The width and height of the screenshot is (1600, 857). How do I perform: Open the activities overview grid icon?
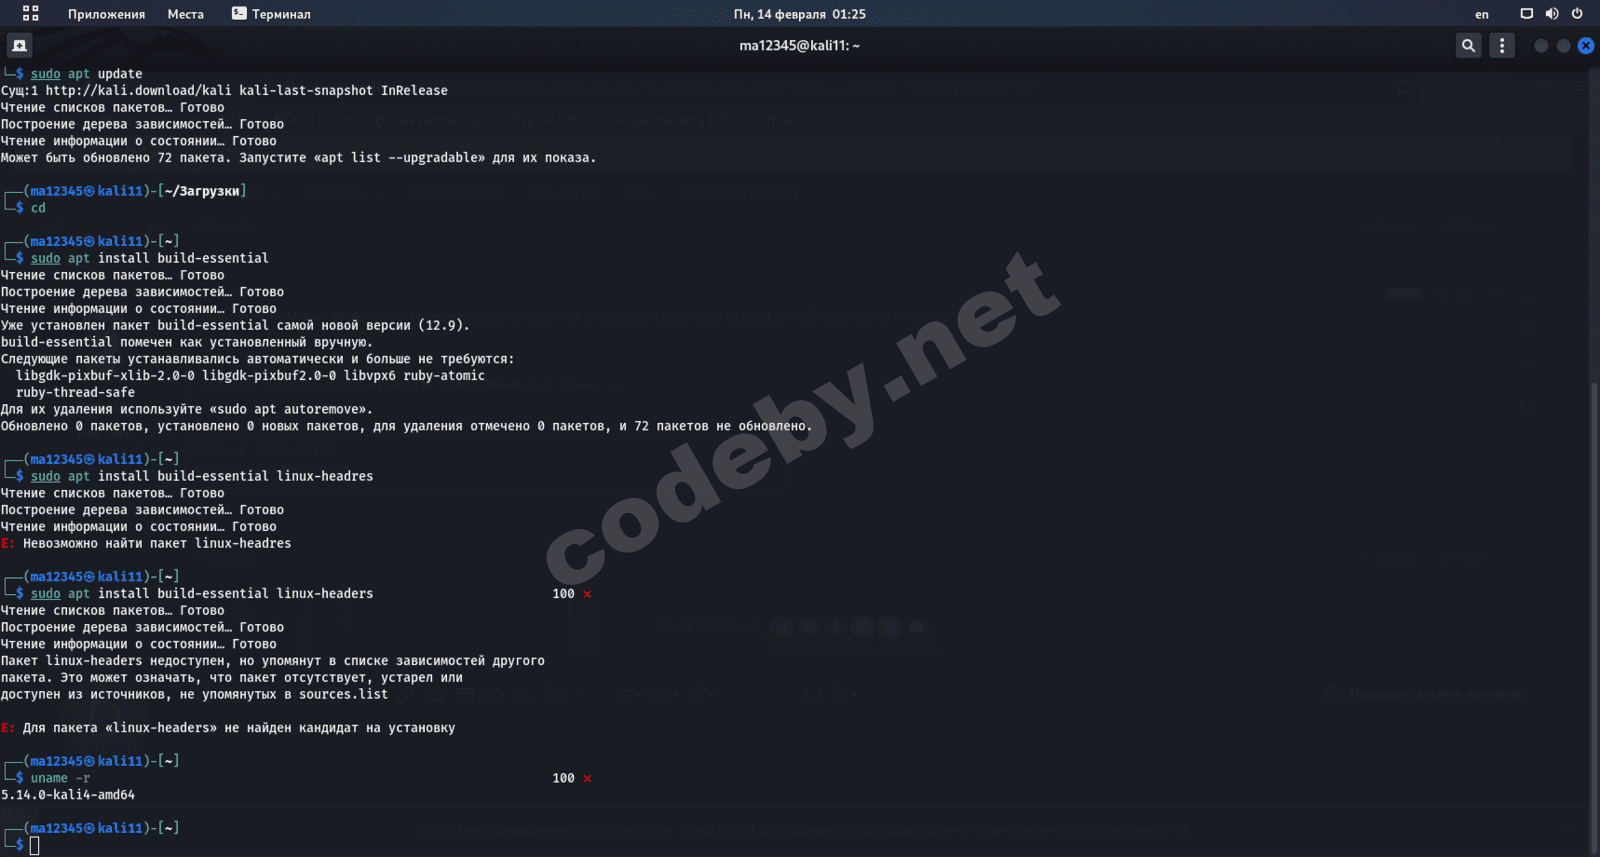coord(30,13)
